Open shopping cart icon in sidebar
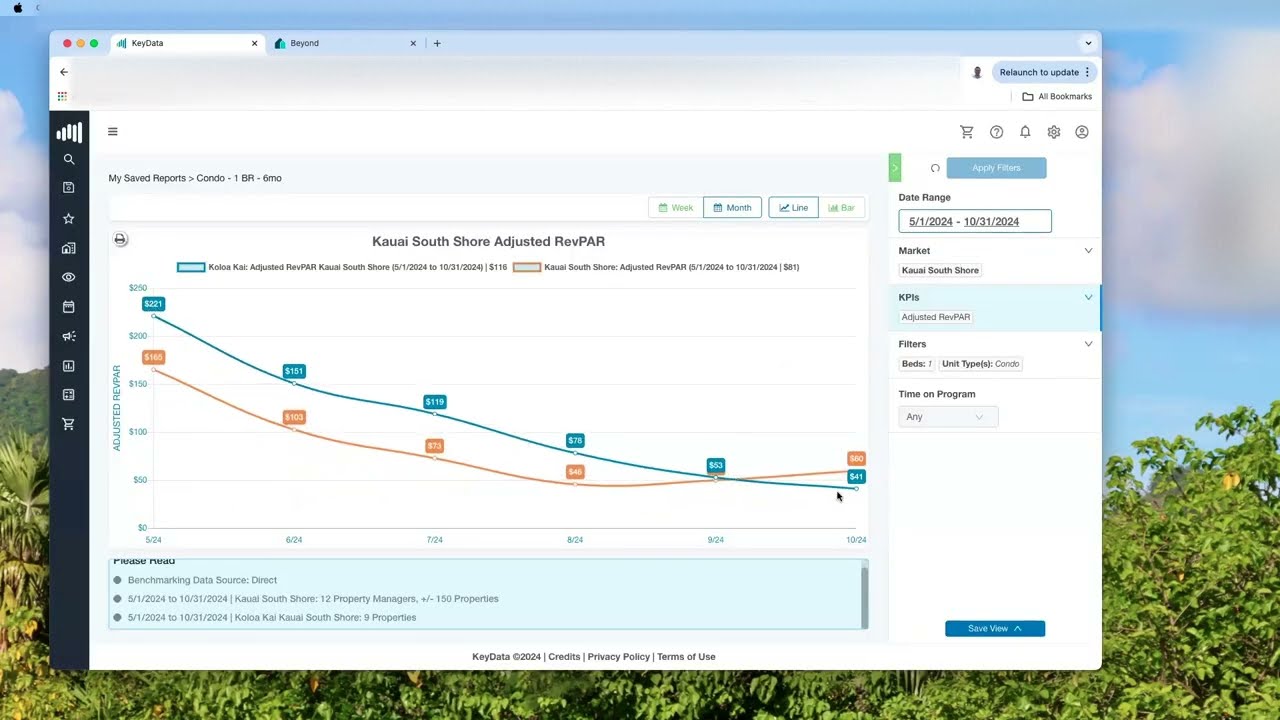This screenshot has width=1280, height=720. click(69, 424)
